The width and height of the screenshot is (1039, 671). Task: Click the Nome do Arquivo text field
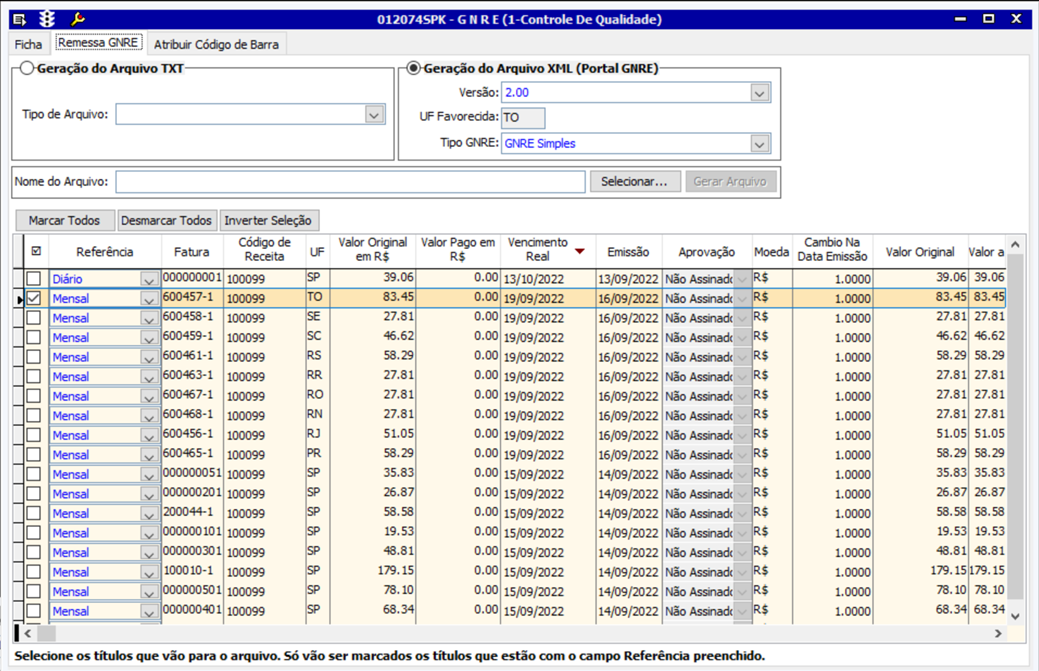pos(350,182)
